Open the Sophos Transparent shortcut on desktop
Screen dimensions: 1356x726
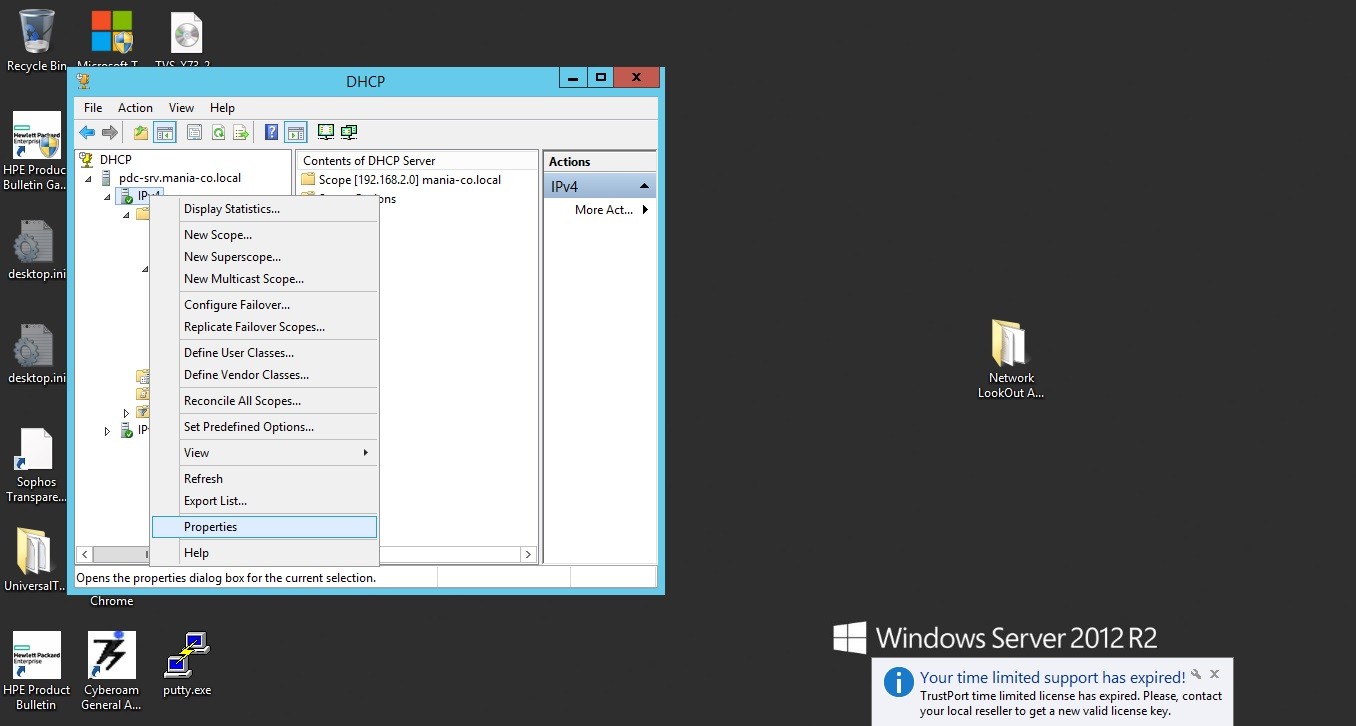36,466
